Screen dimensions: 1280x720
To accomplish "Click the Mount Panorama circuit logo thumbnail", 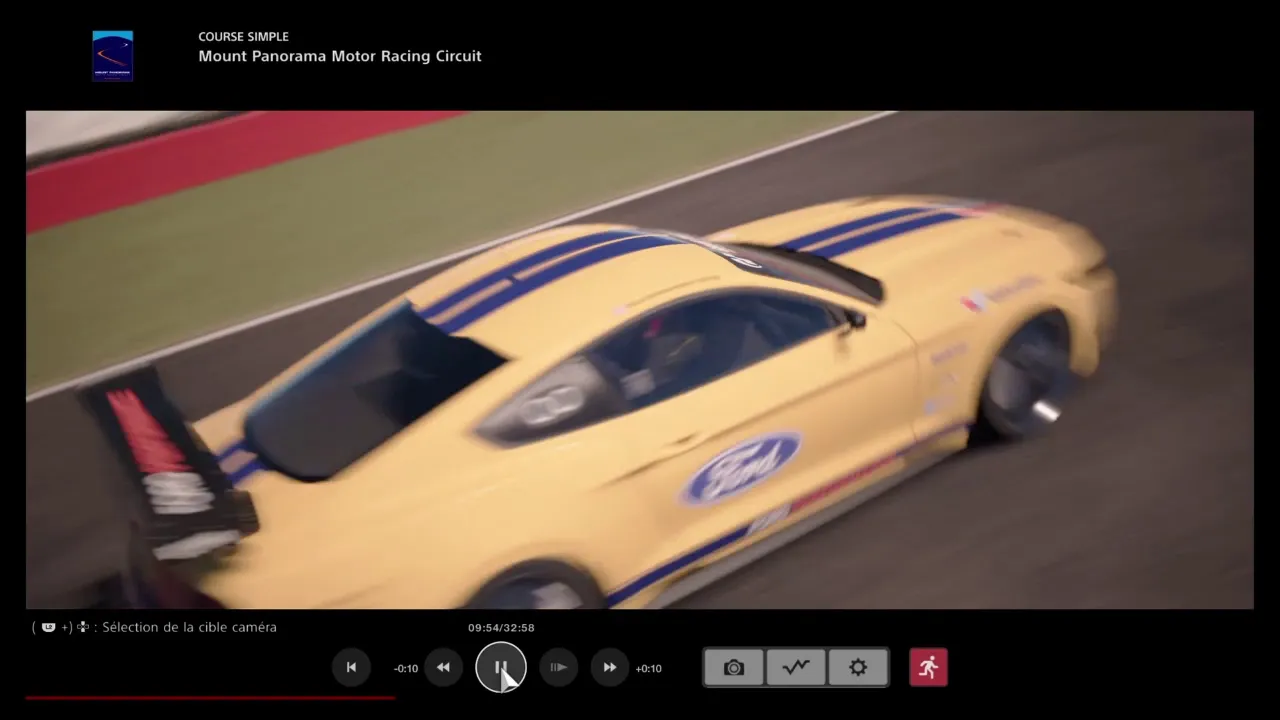I will click(113, 55).
